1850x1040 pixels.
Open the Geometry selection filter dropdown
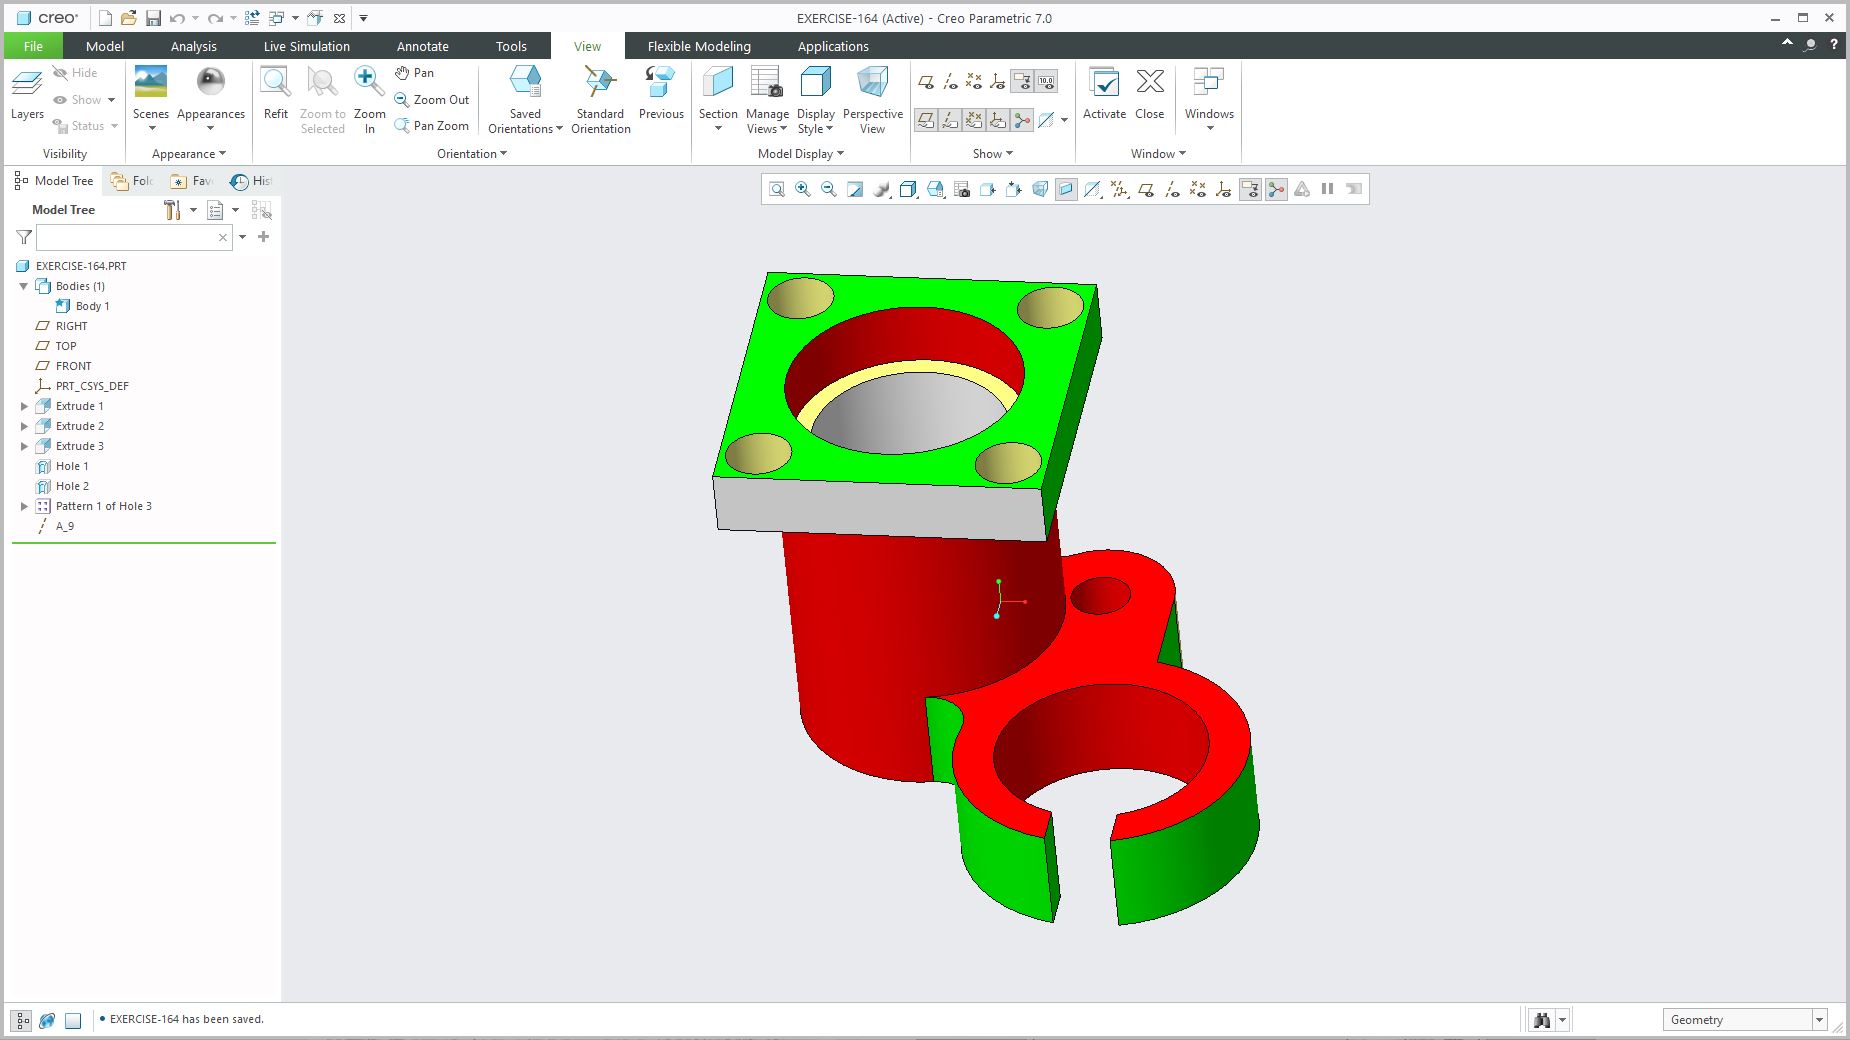tap(1819, 1020)
